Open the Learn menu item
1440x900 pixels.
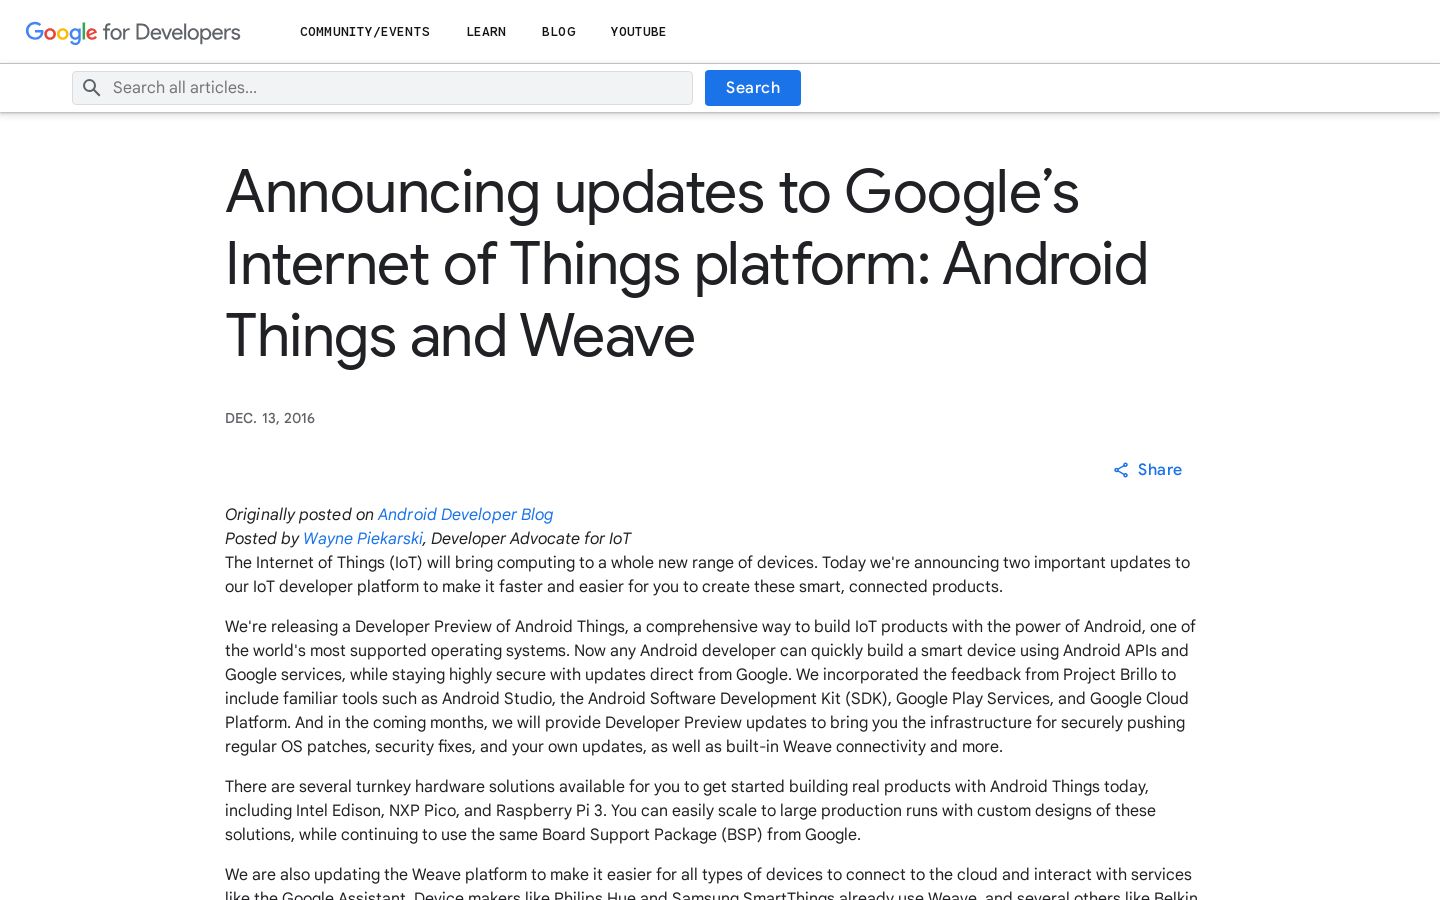486,32
